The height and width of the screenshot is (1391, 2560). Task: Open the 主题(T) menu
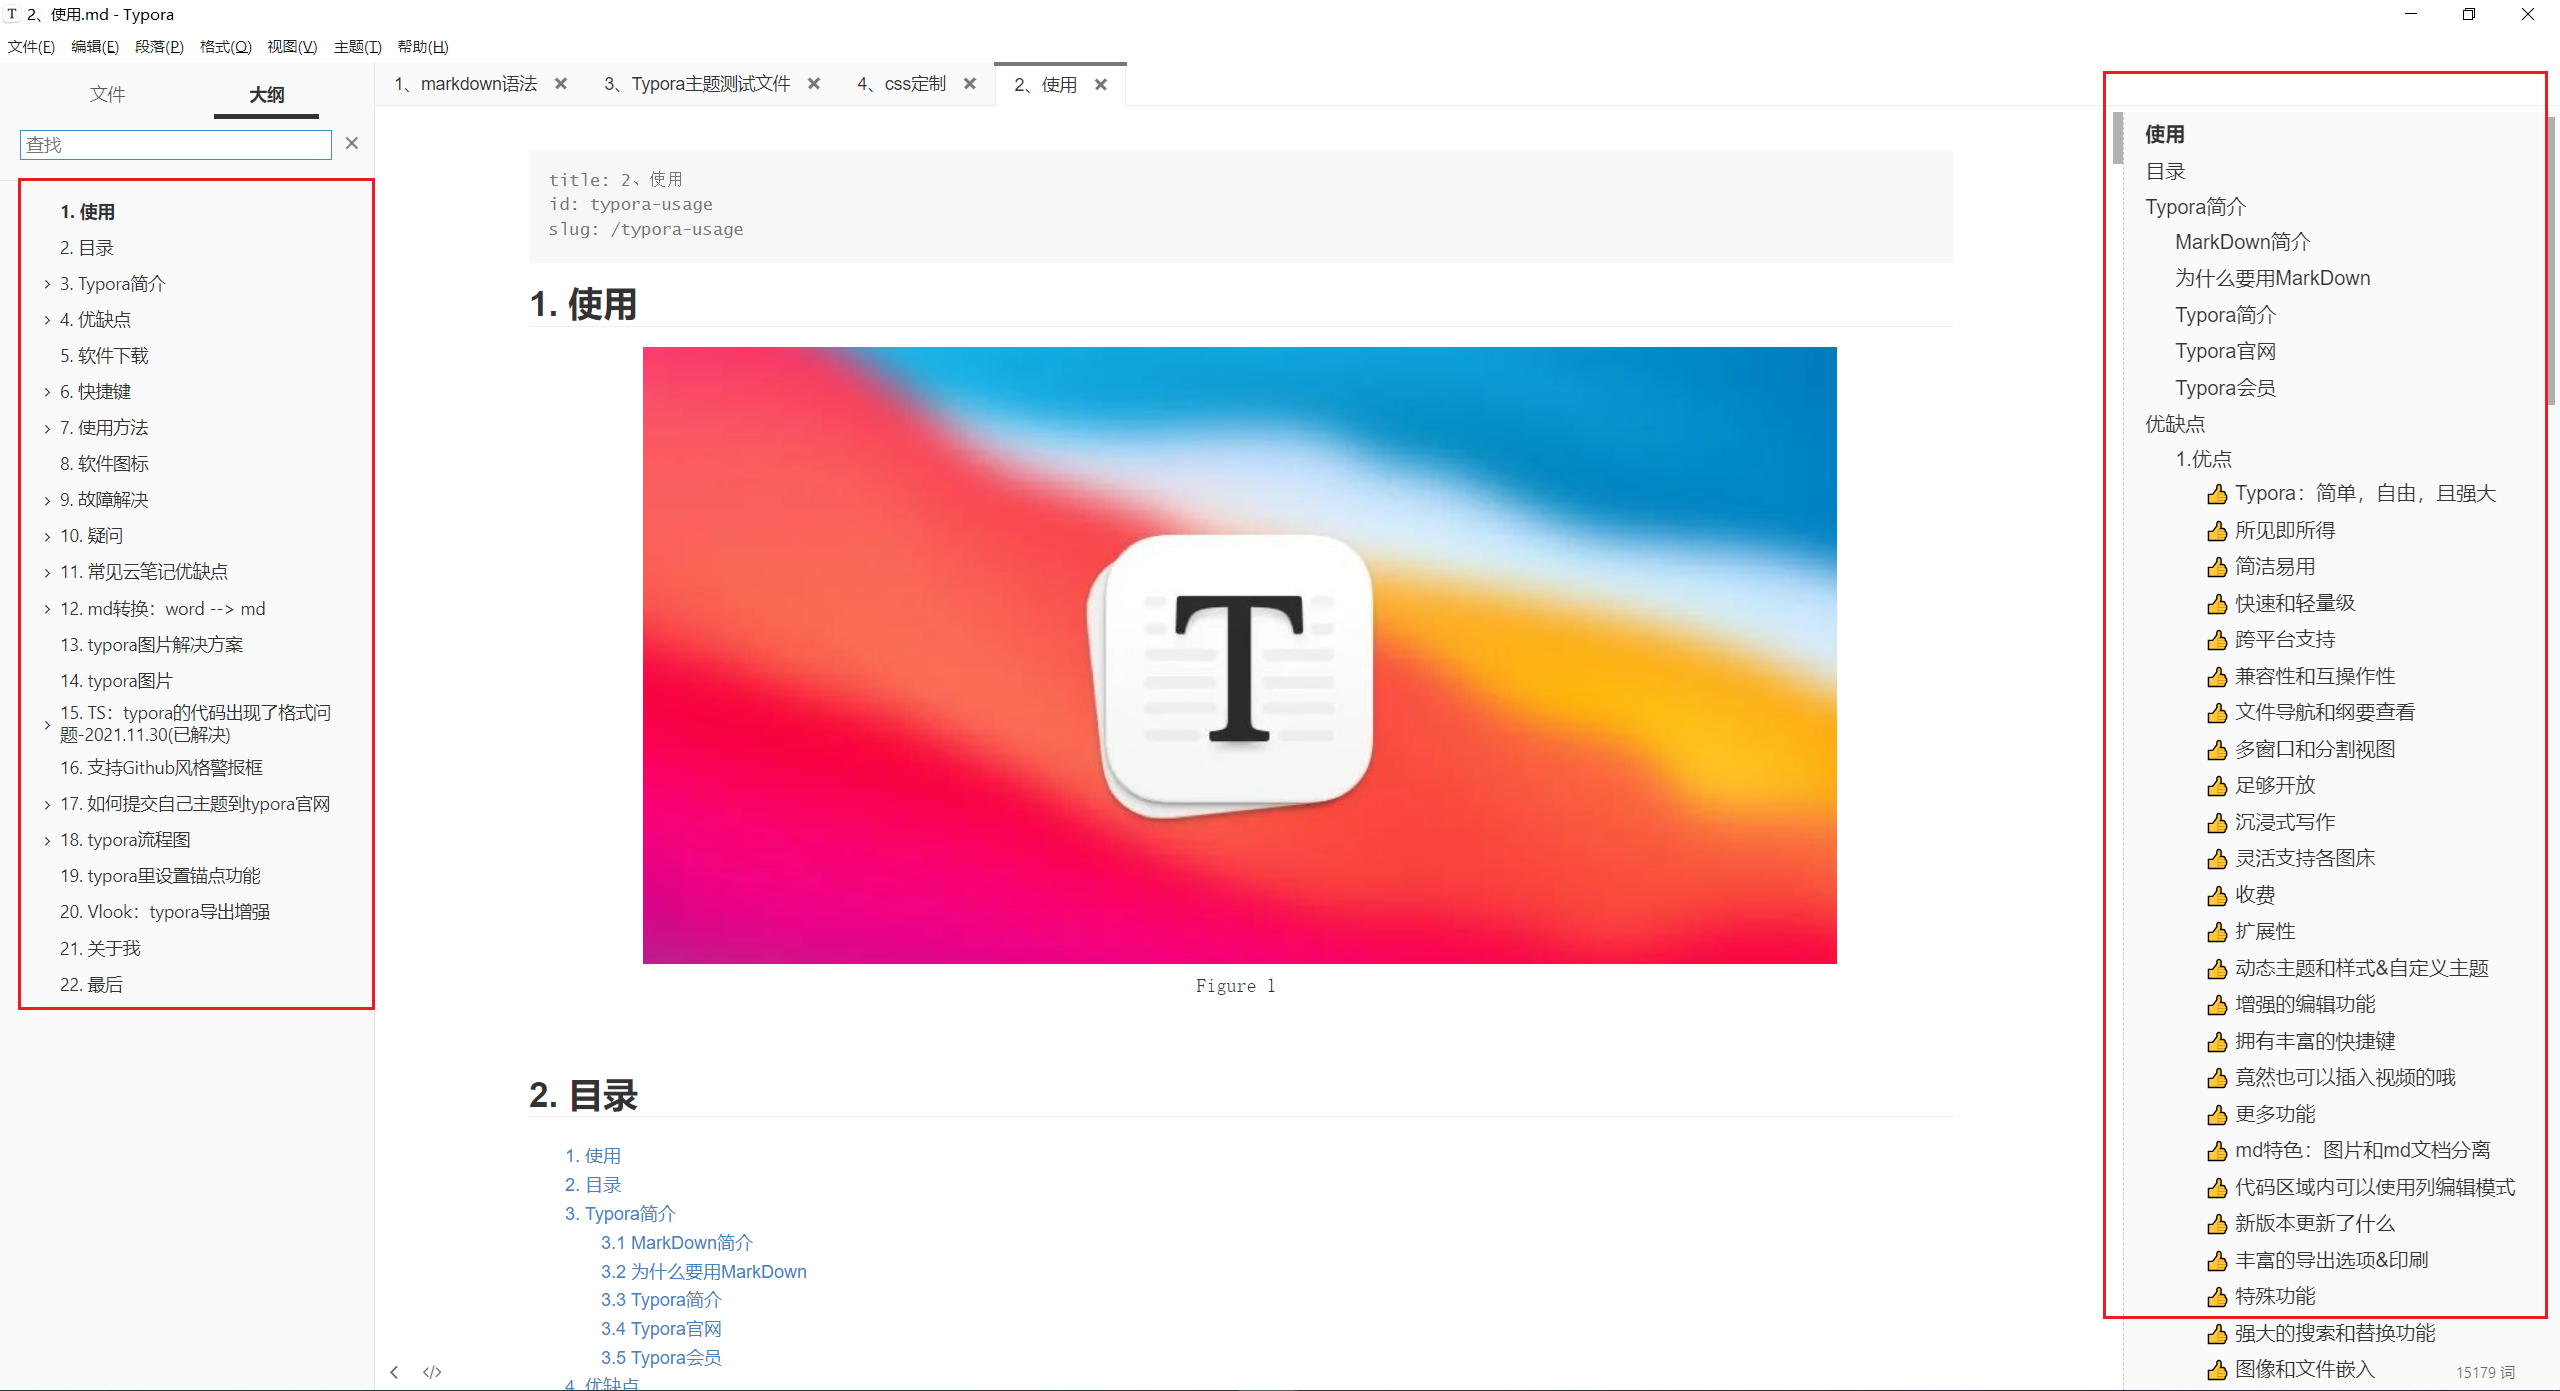(x=357, y=47)
